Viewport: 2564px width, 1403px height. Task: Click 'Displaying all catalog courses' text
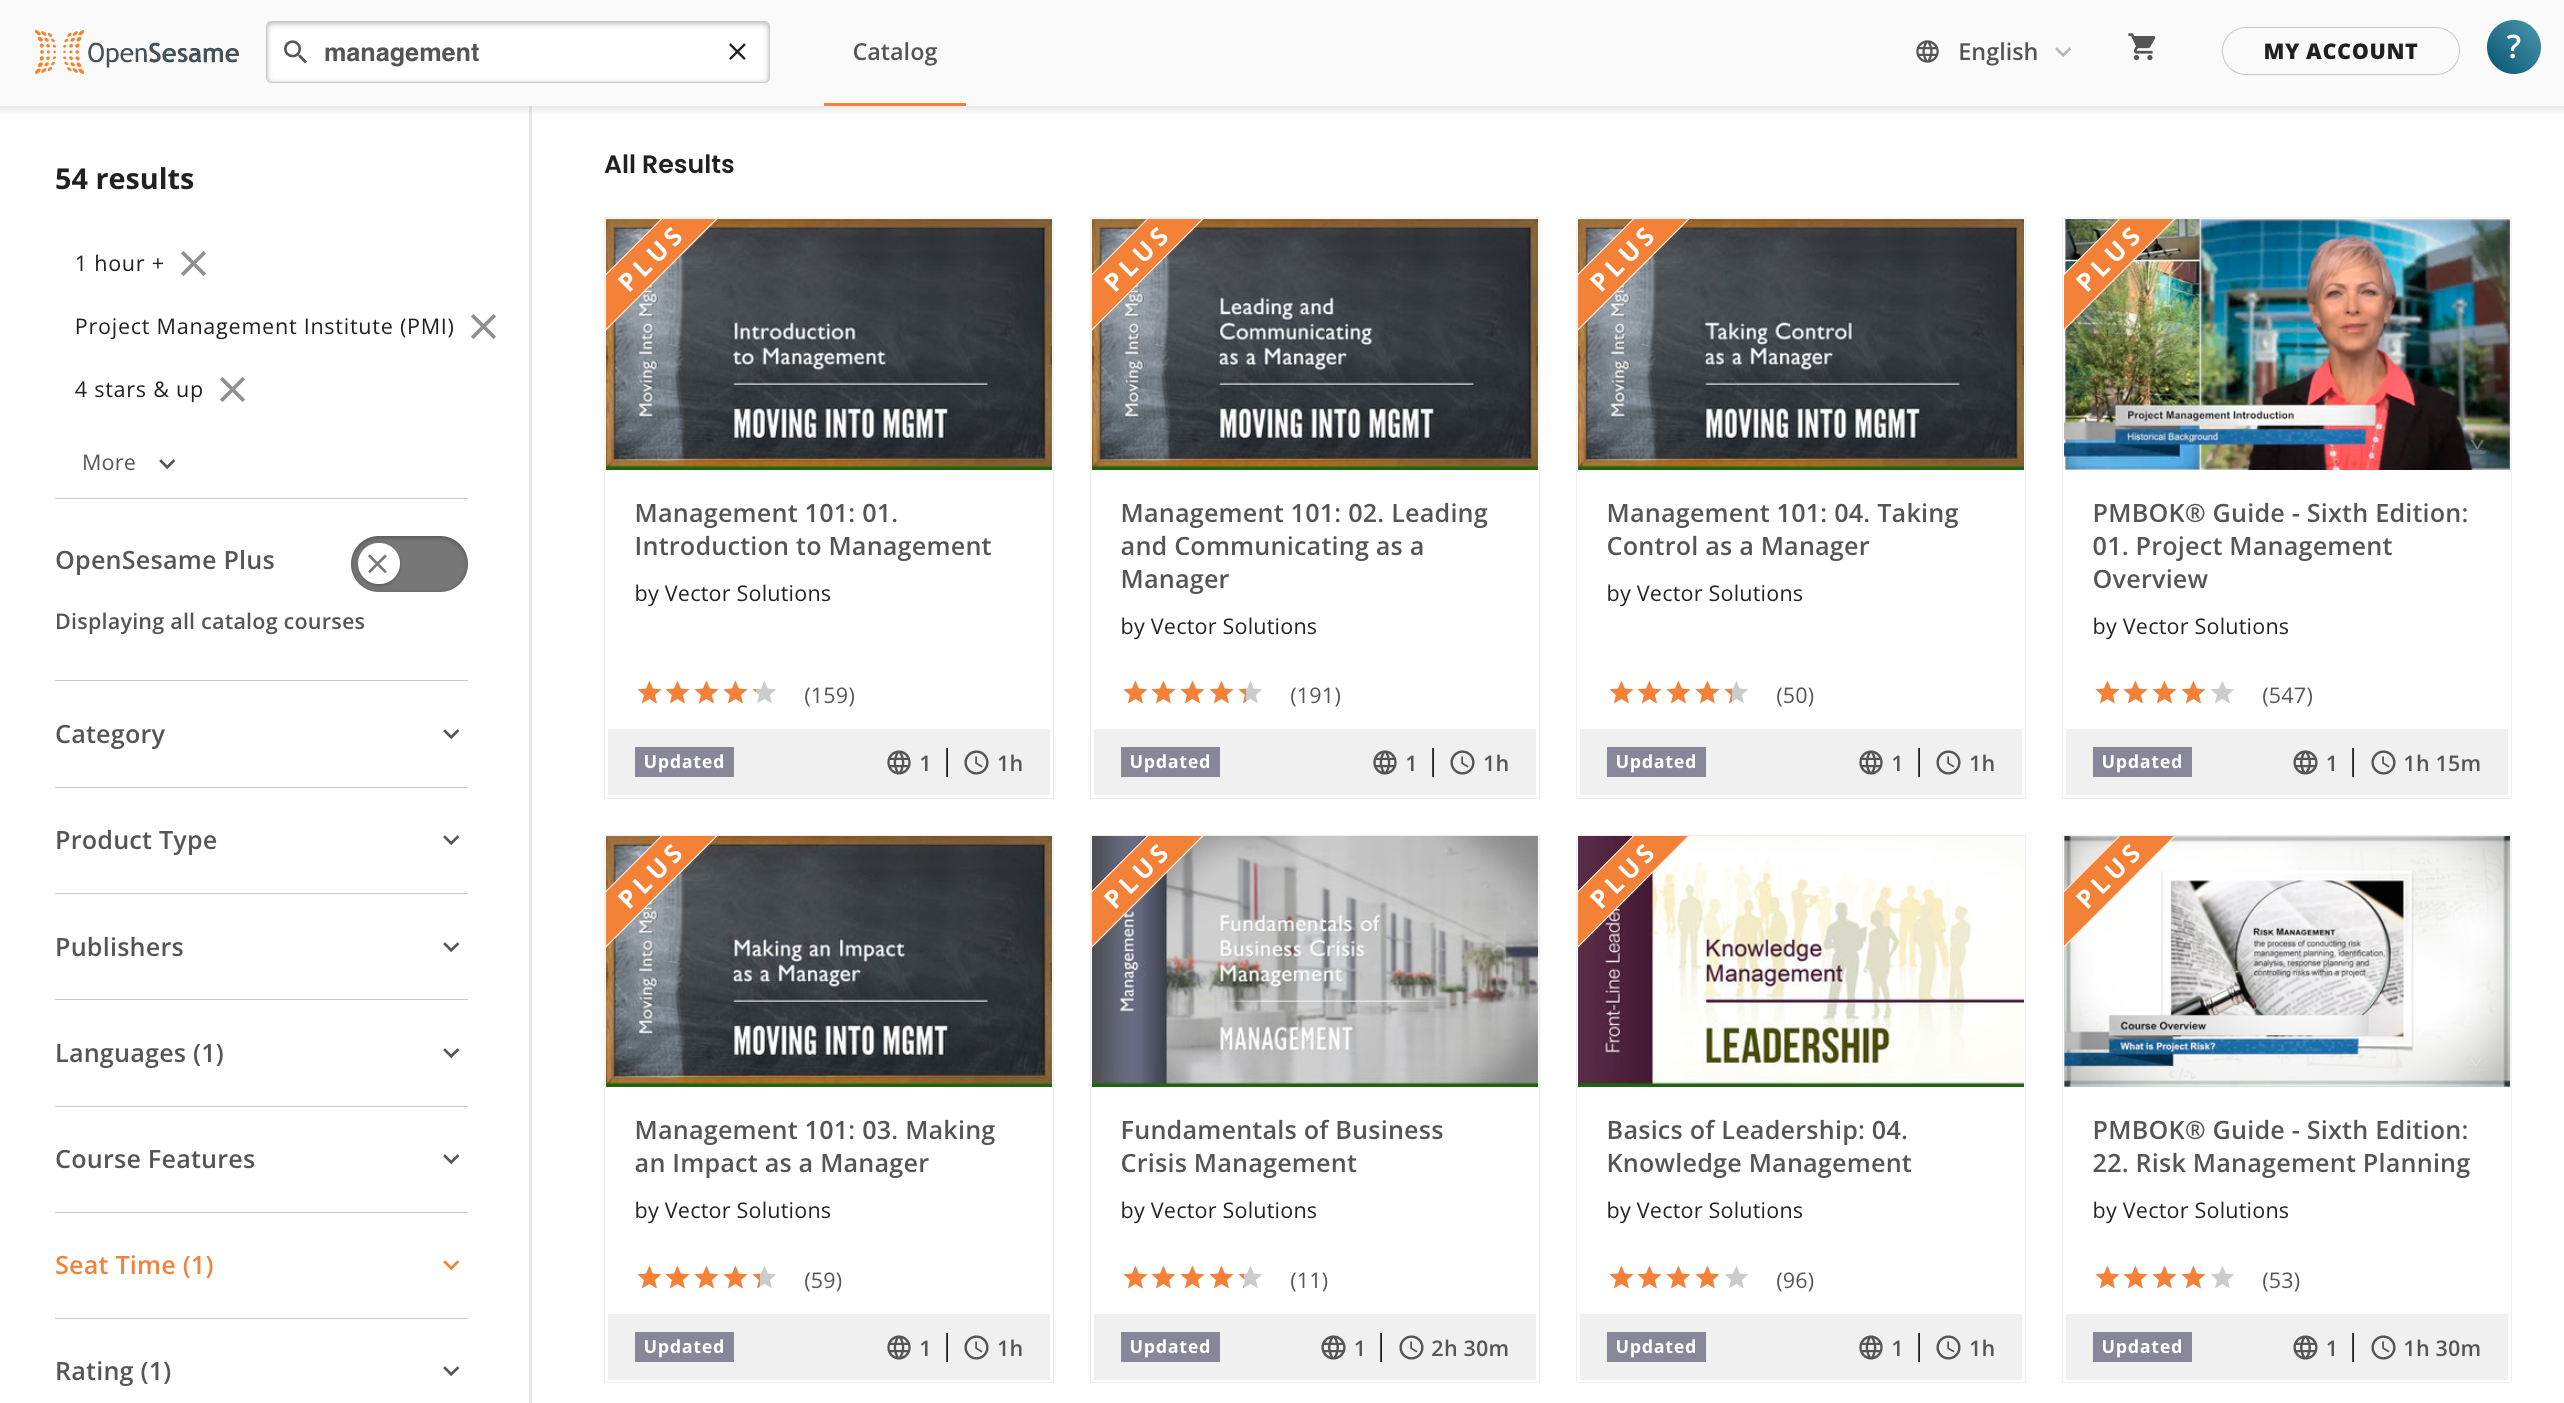point(210,621)
